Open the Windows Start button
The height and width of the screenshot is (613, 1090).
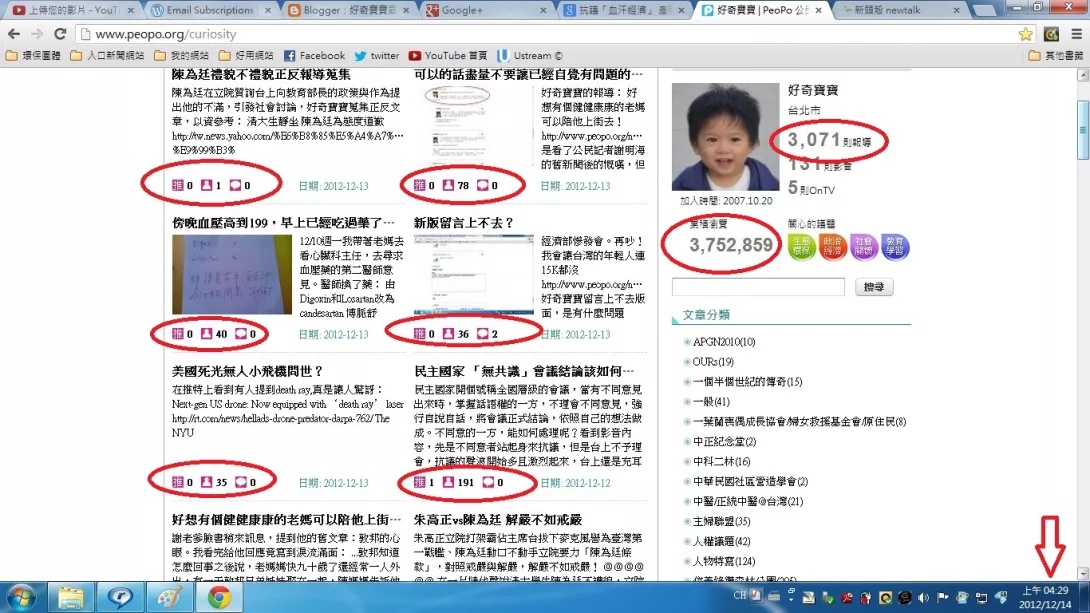pos(21,597)
